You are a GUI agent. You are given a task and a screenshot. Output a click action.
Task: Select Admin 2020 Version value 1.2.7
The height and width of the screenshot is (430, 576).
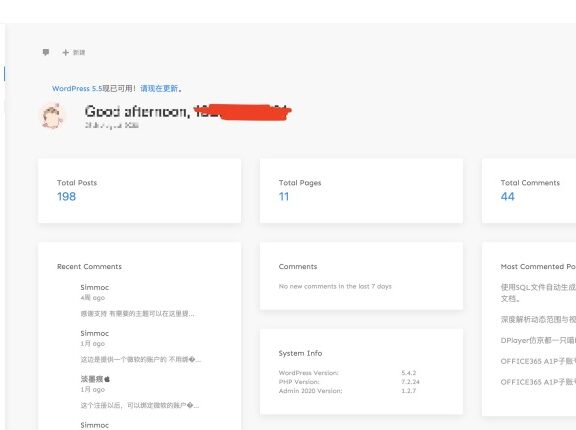(408, 391)
